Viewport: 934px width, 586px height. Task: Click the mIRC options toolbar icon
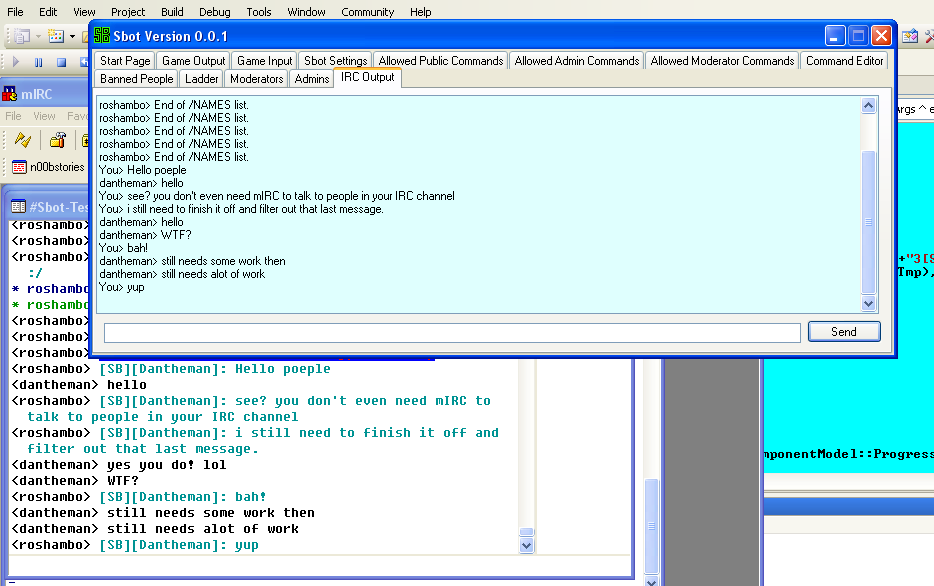(57, 140)
